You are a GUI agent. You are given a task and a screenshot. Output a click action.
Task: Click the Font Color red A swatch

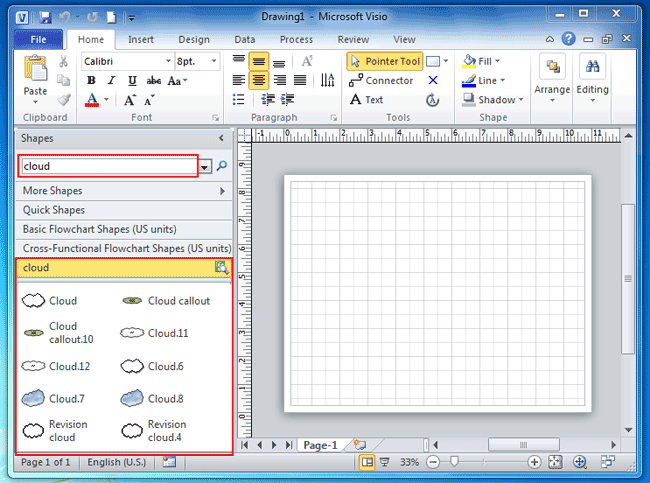point(92,100)
